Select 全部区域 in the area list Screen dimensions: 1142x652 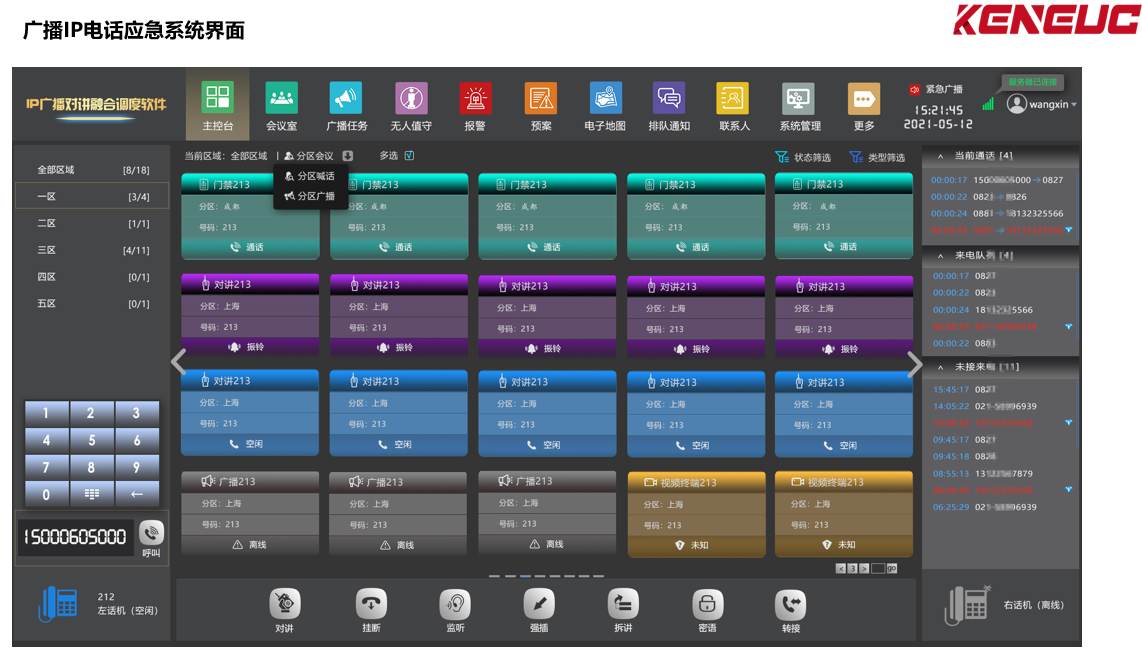[x=92, y=170]
